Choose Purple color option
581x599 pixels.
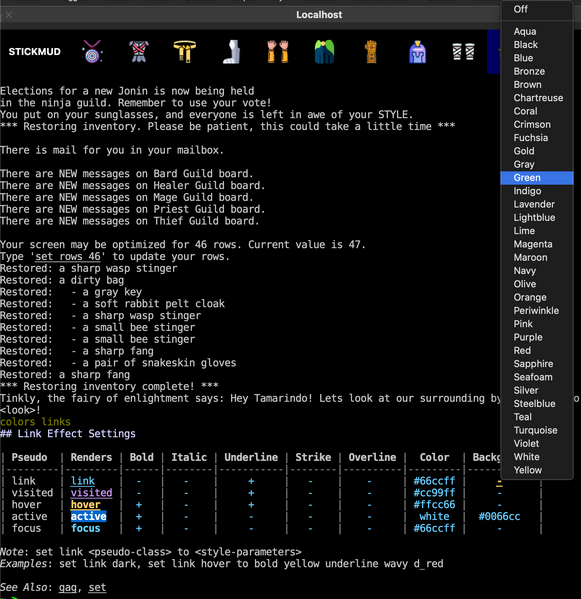tap(537, 337)
